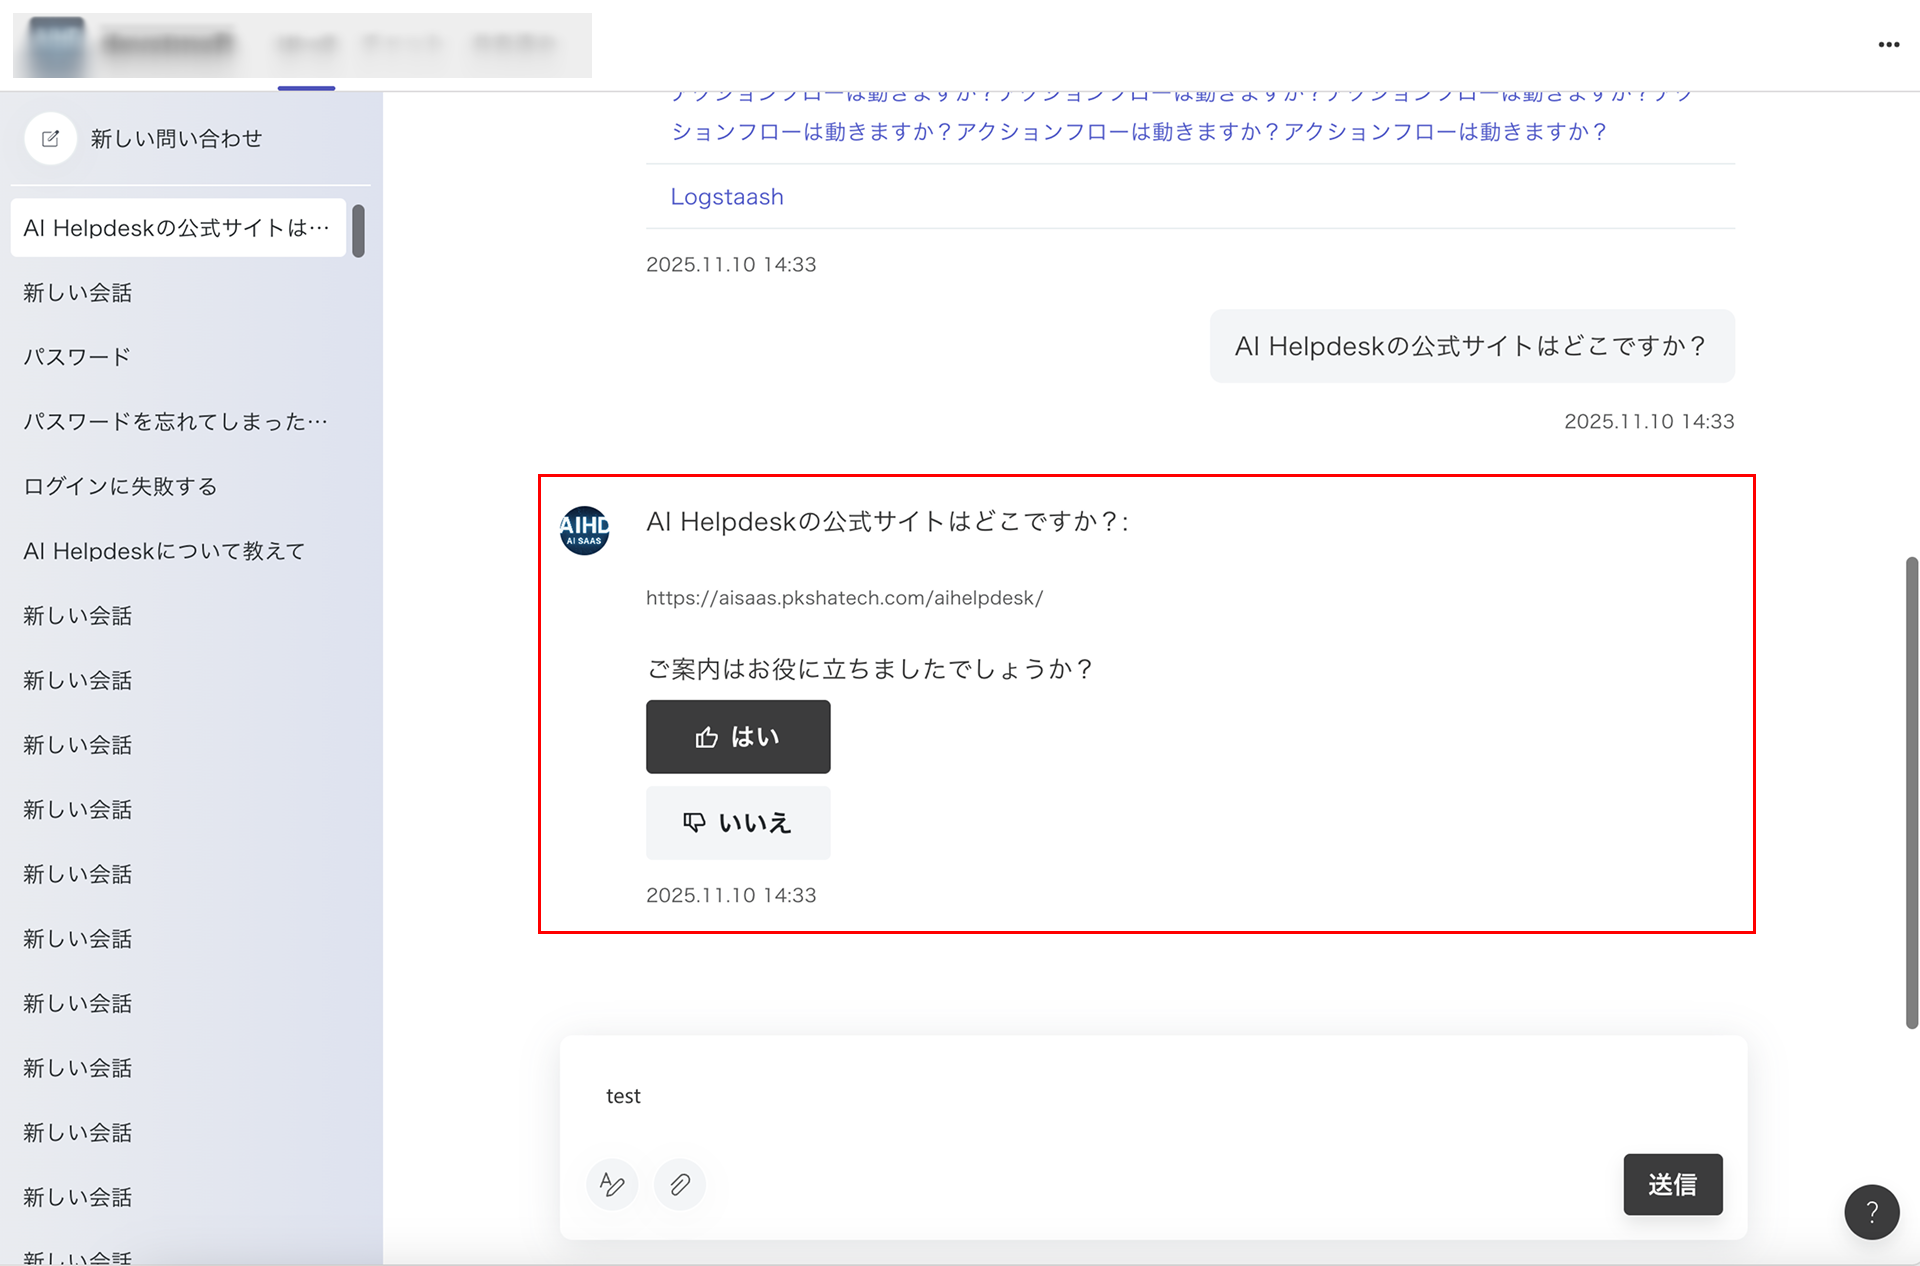Screen dimensions: 1920x1266
Task: Open the three-dot more options menu
Action: [x=1888, y=44]
